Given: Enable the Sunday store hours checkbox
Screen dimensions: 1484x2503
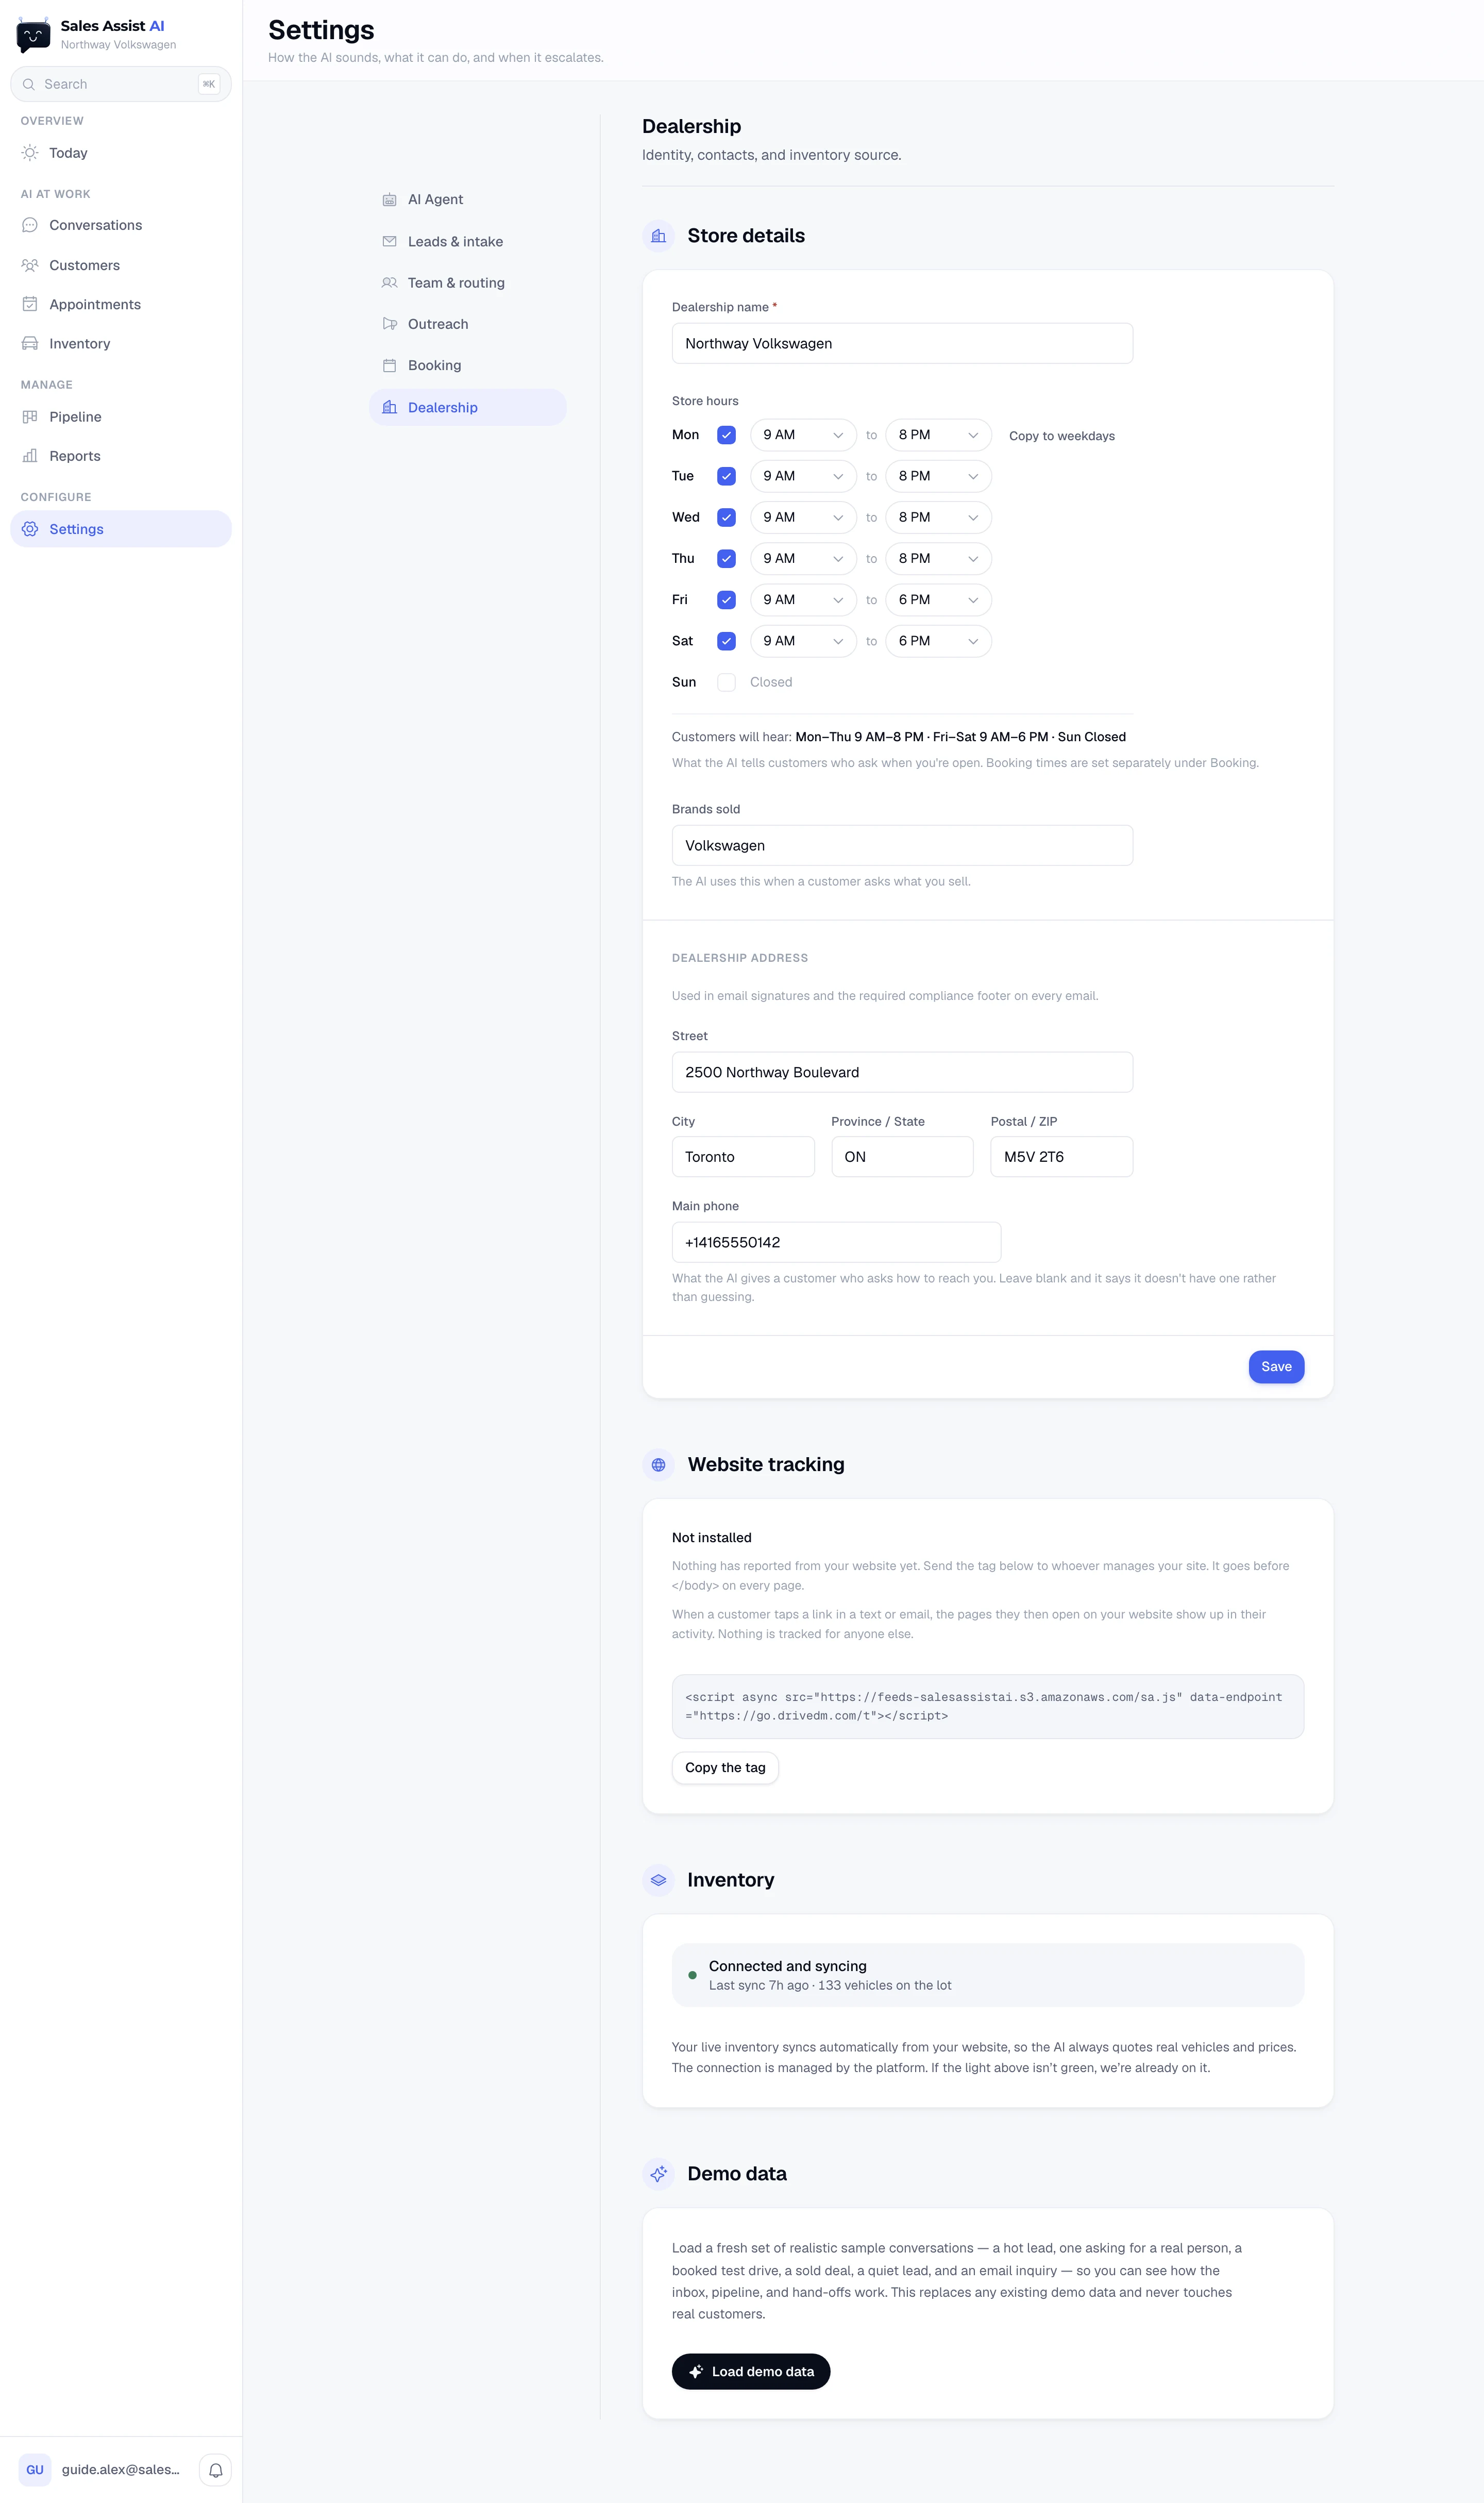Looking at the screenshot, I should pyautogui.click(x=727, y=682).
